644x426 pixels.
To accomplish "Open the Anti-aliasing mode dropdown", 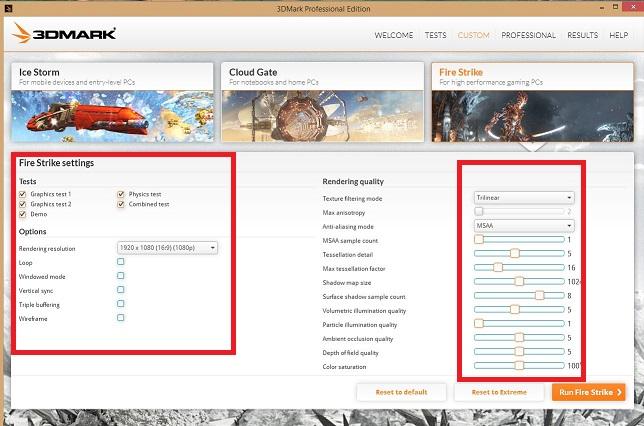I will 524,226.
